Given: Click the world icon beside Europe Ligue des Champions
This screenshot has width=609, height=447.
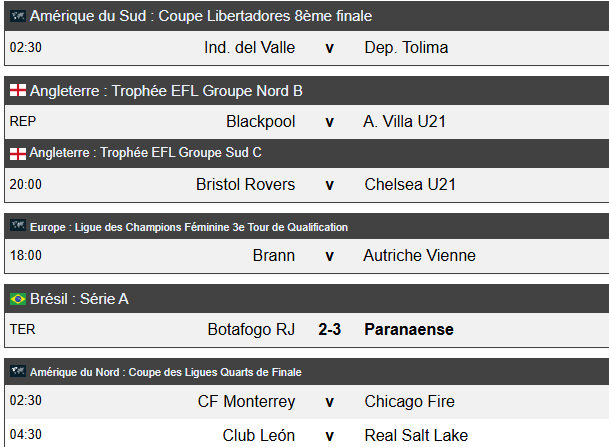Looking at the screenshot, I should pos(18,225).
